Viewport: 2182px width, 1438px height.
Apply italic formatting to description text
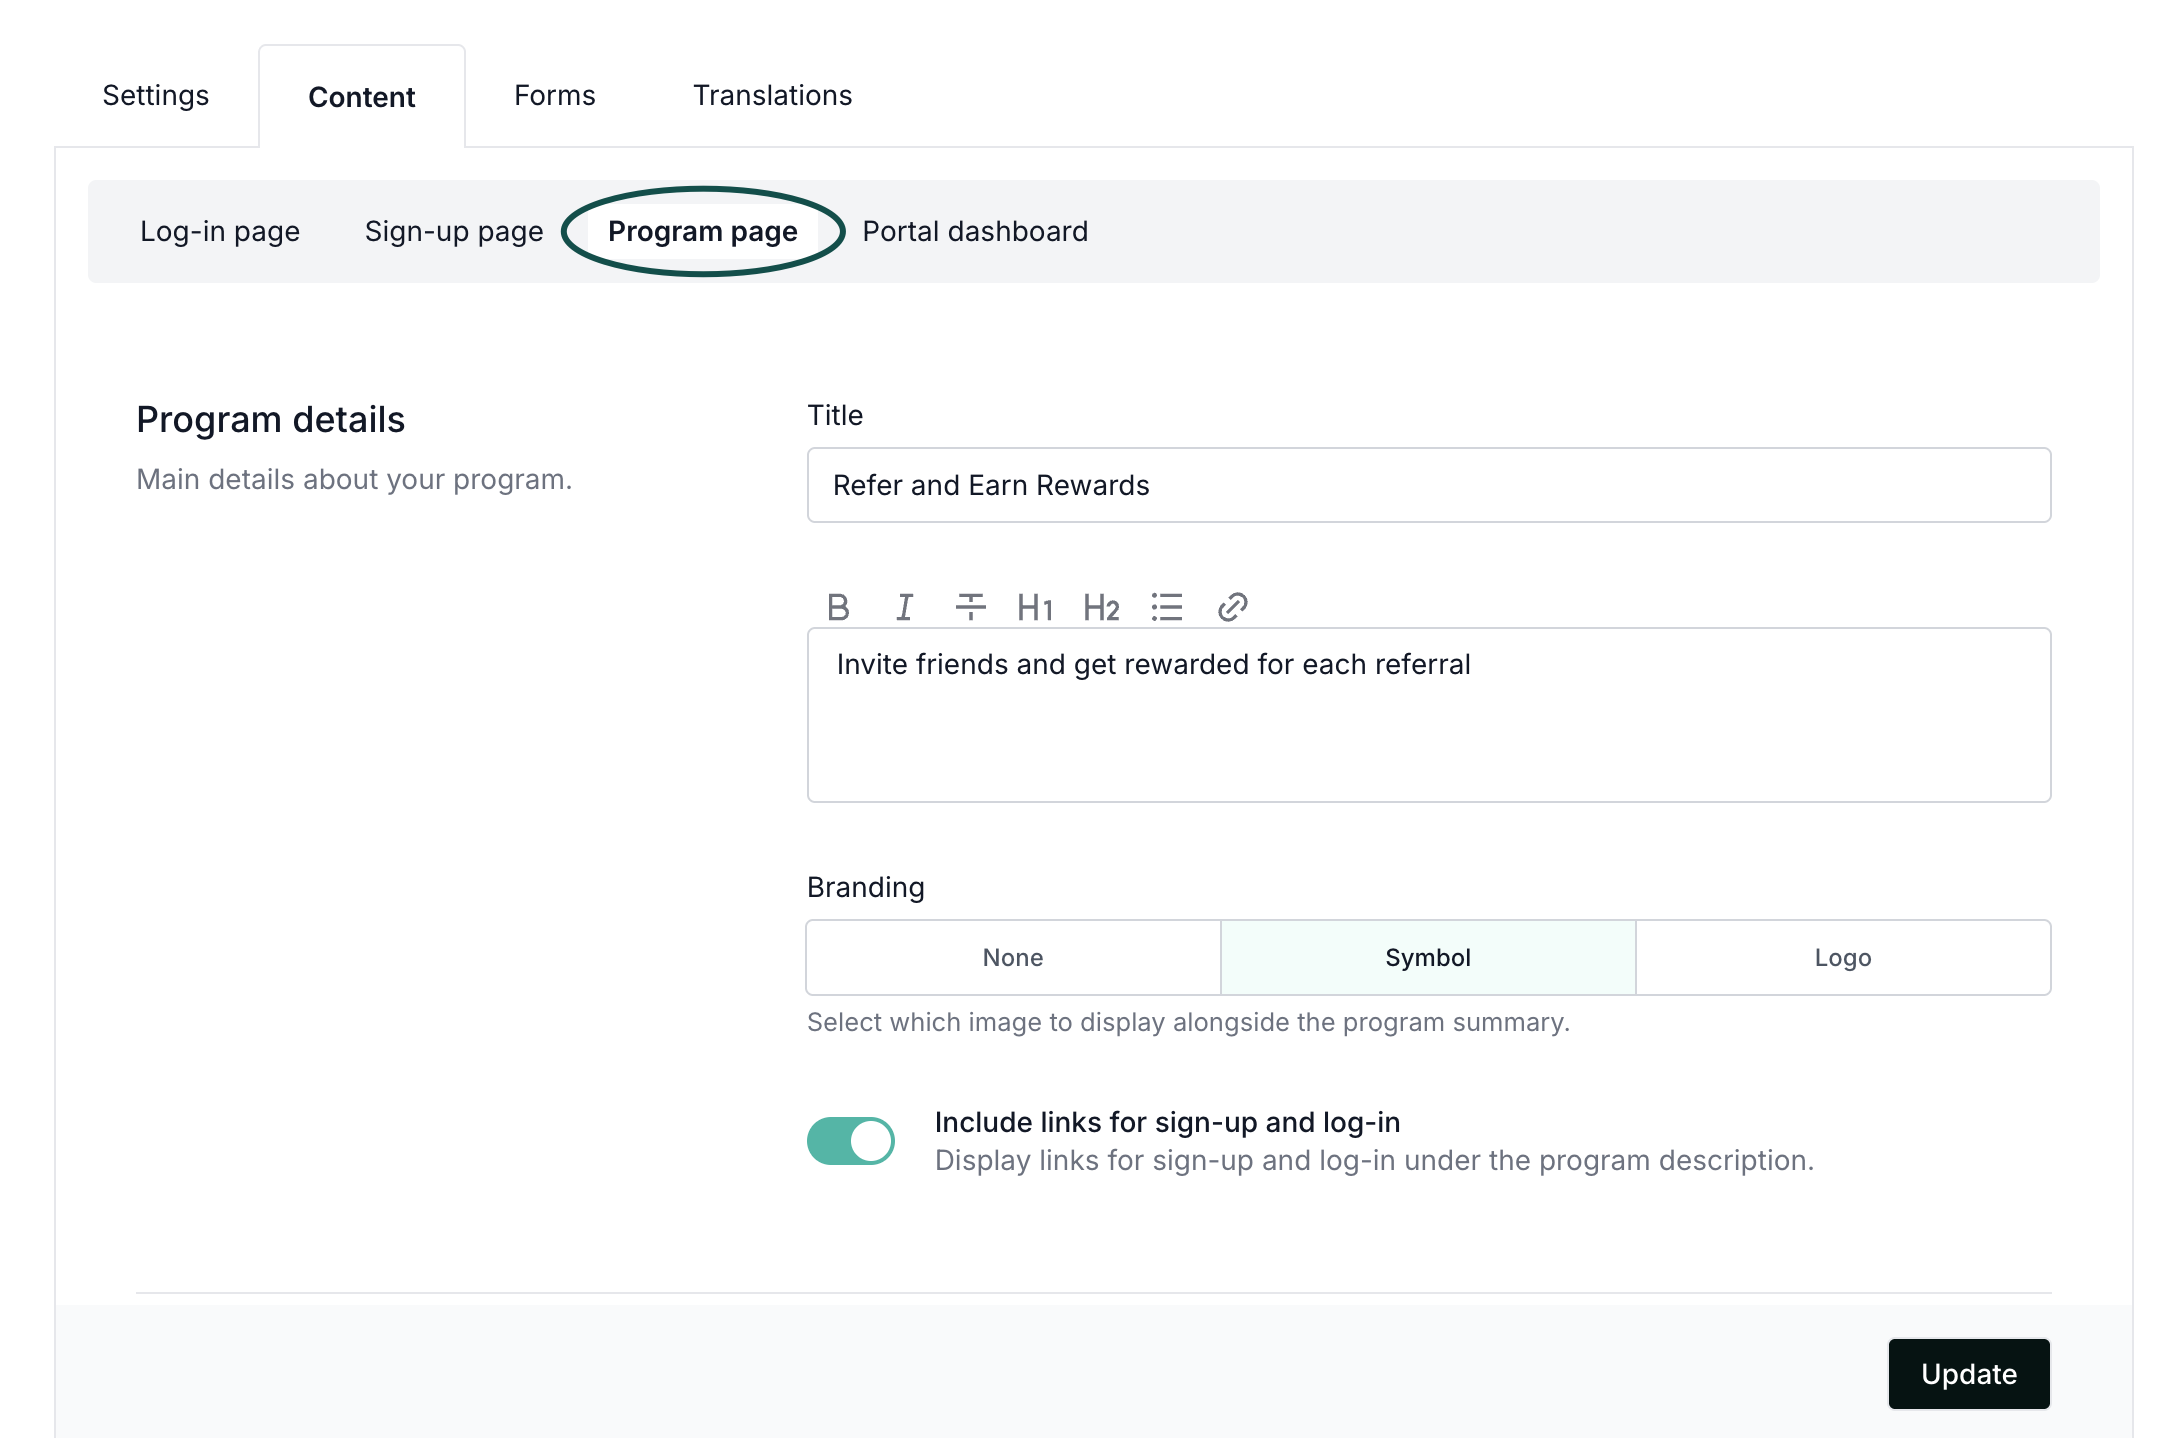904,607
